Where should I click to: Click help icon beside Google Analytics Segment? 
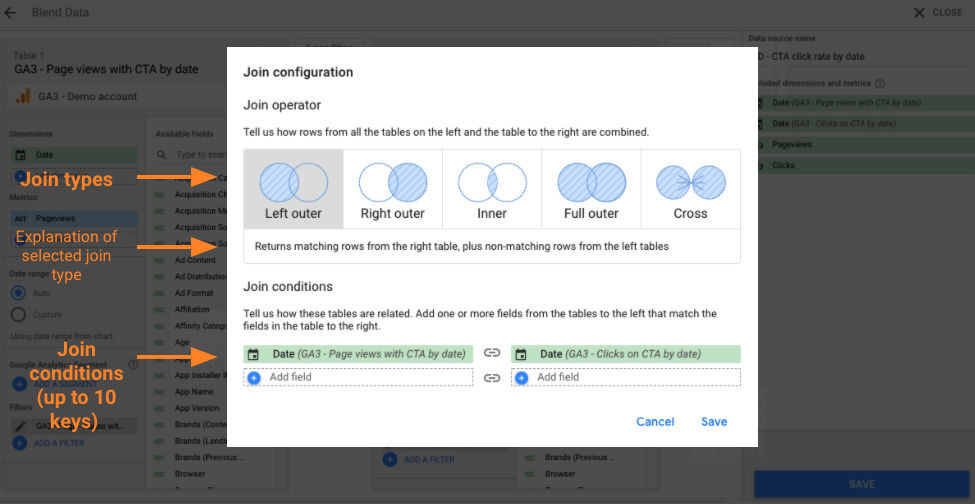click(132, 365)
